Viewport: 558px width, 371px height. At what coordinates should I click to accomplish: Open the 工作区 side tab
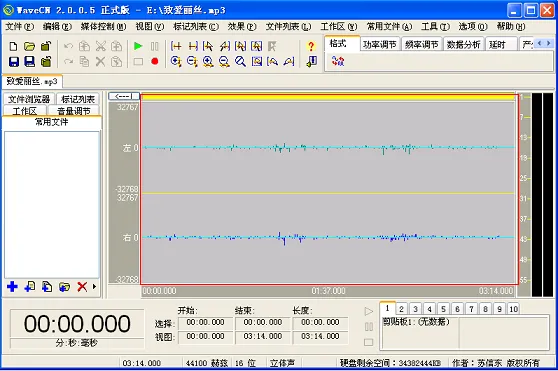(x=25, y=111)
